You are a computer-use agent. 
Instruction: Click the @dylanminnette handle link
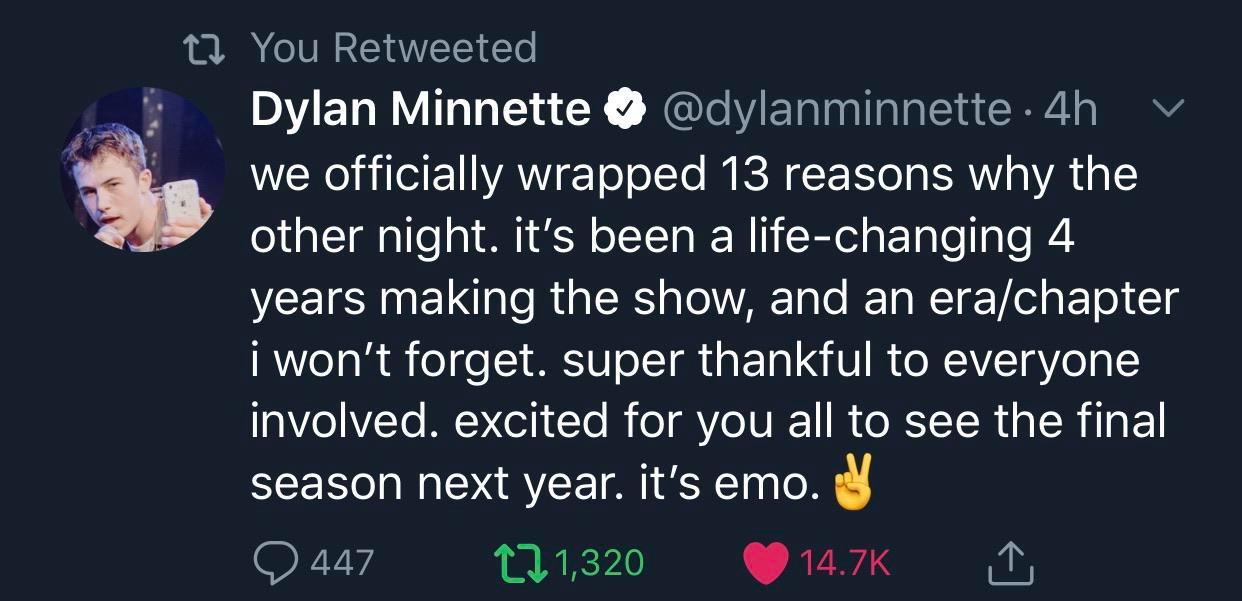[x=837, y=110]
